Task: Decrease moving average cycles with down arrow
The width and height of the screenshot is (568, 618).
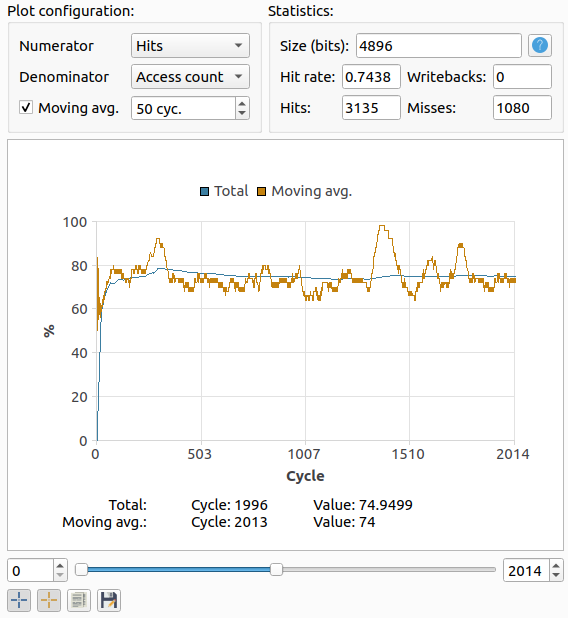Action: coord(242,114)
